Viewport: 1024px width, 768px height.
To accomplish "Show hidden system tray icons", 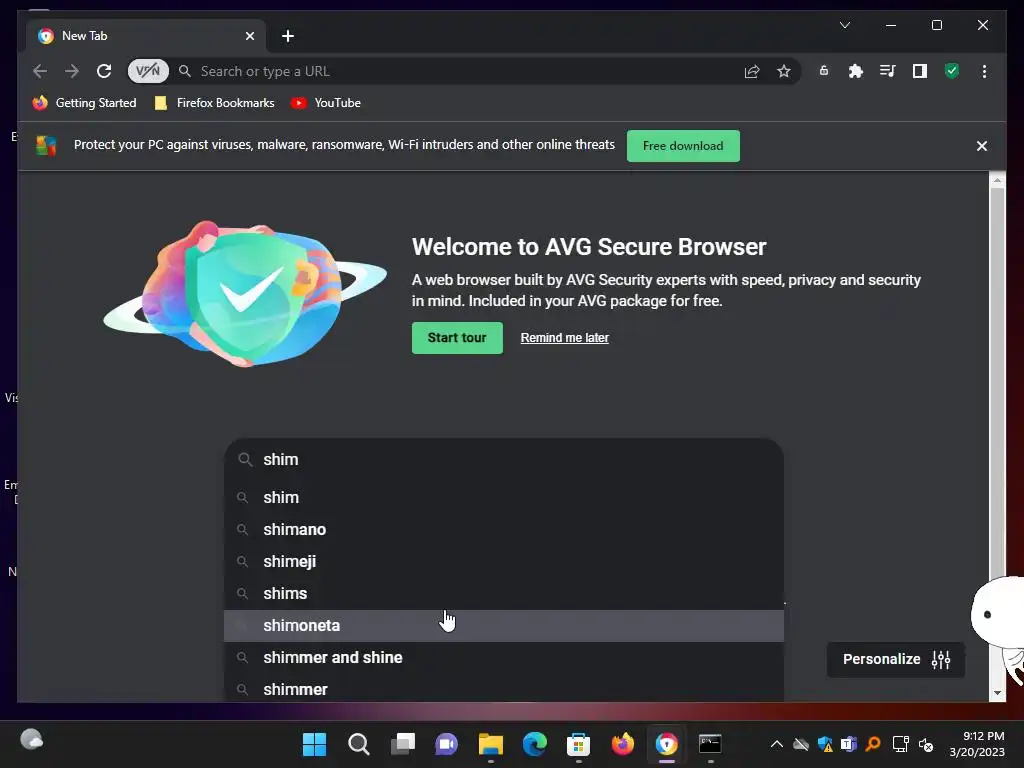I will (x=776, y=744).
